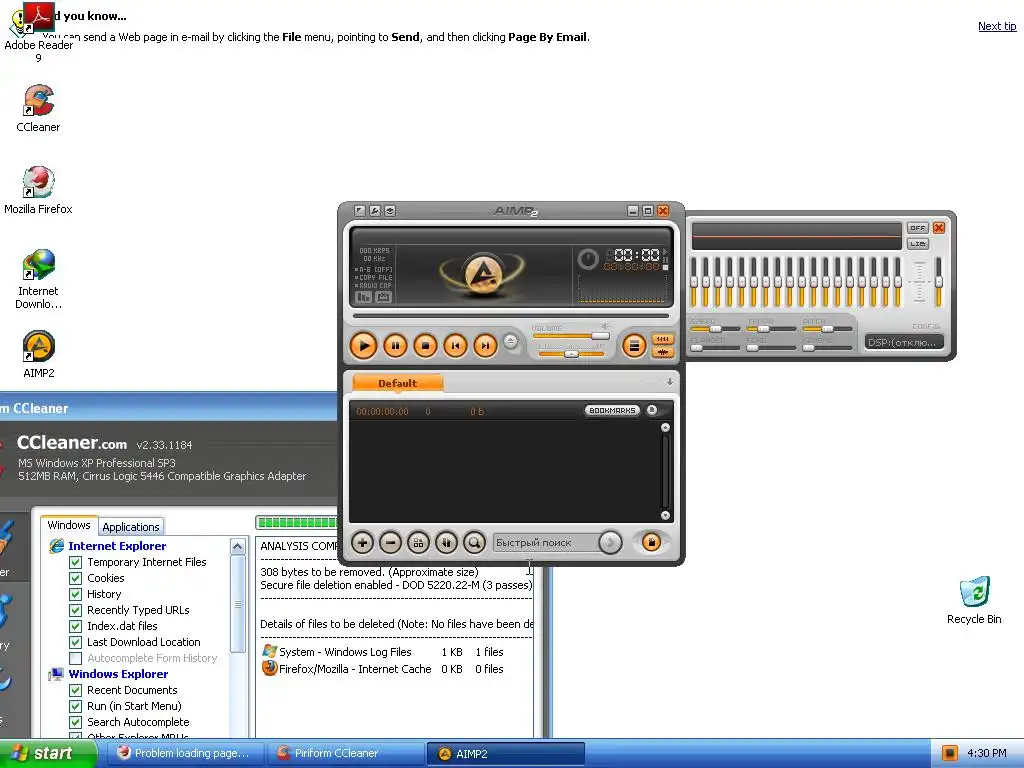Image resolution: width=1024 pixels, height=768 pixels.
Task: Switch to Piriform CCleaner taskbar button
Action: tap(346, 753)
